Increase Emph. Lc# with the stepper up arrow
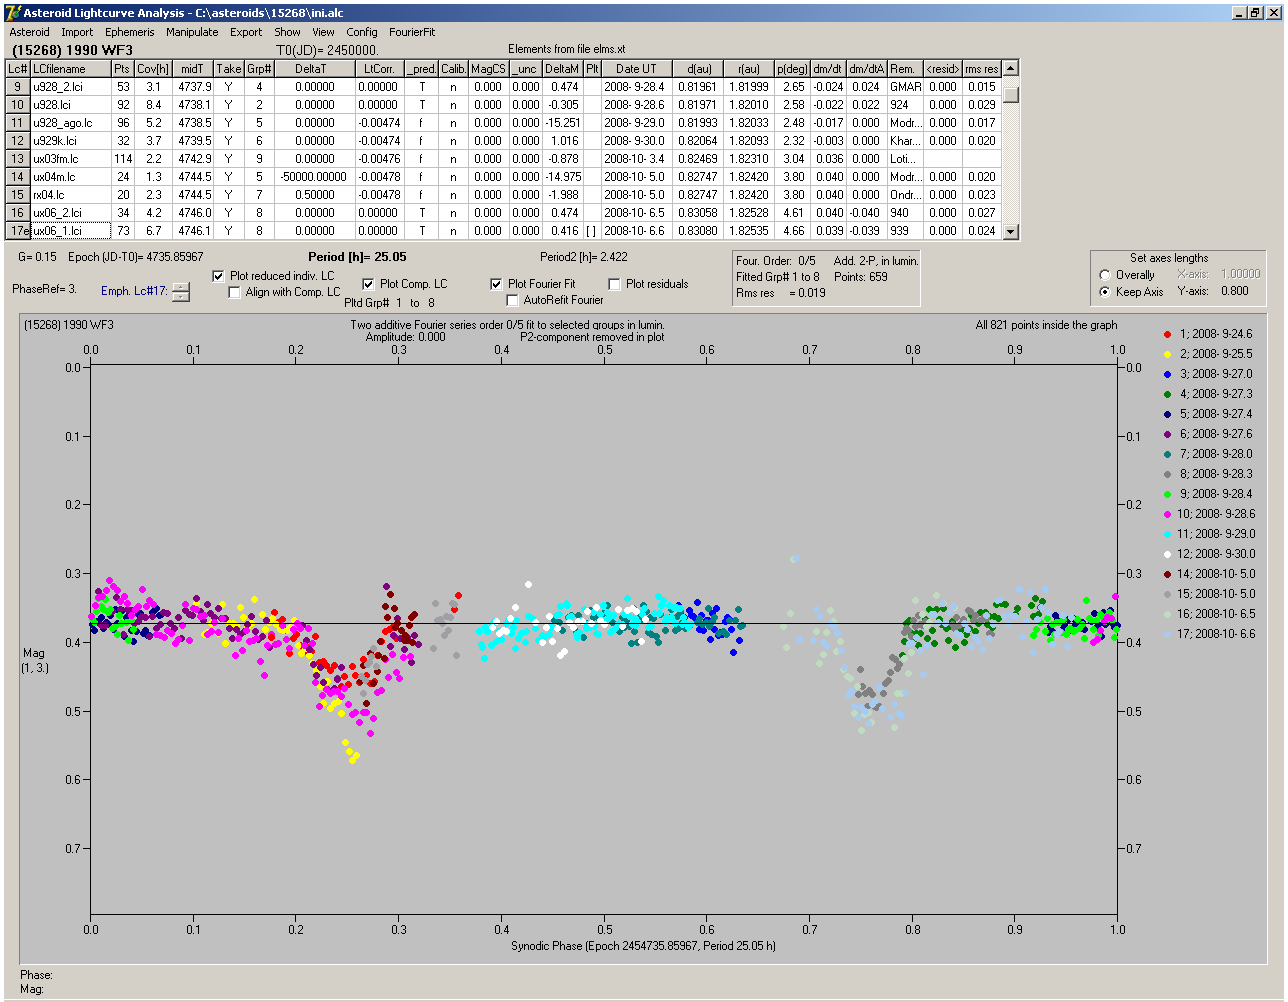Image resolution: width=1288 pixels, height=1002 pixels. (x=180, y=288)
